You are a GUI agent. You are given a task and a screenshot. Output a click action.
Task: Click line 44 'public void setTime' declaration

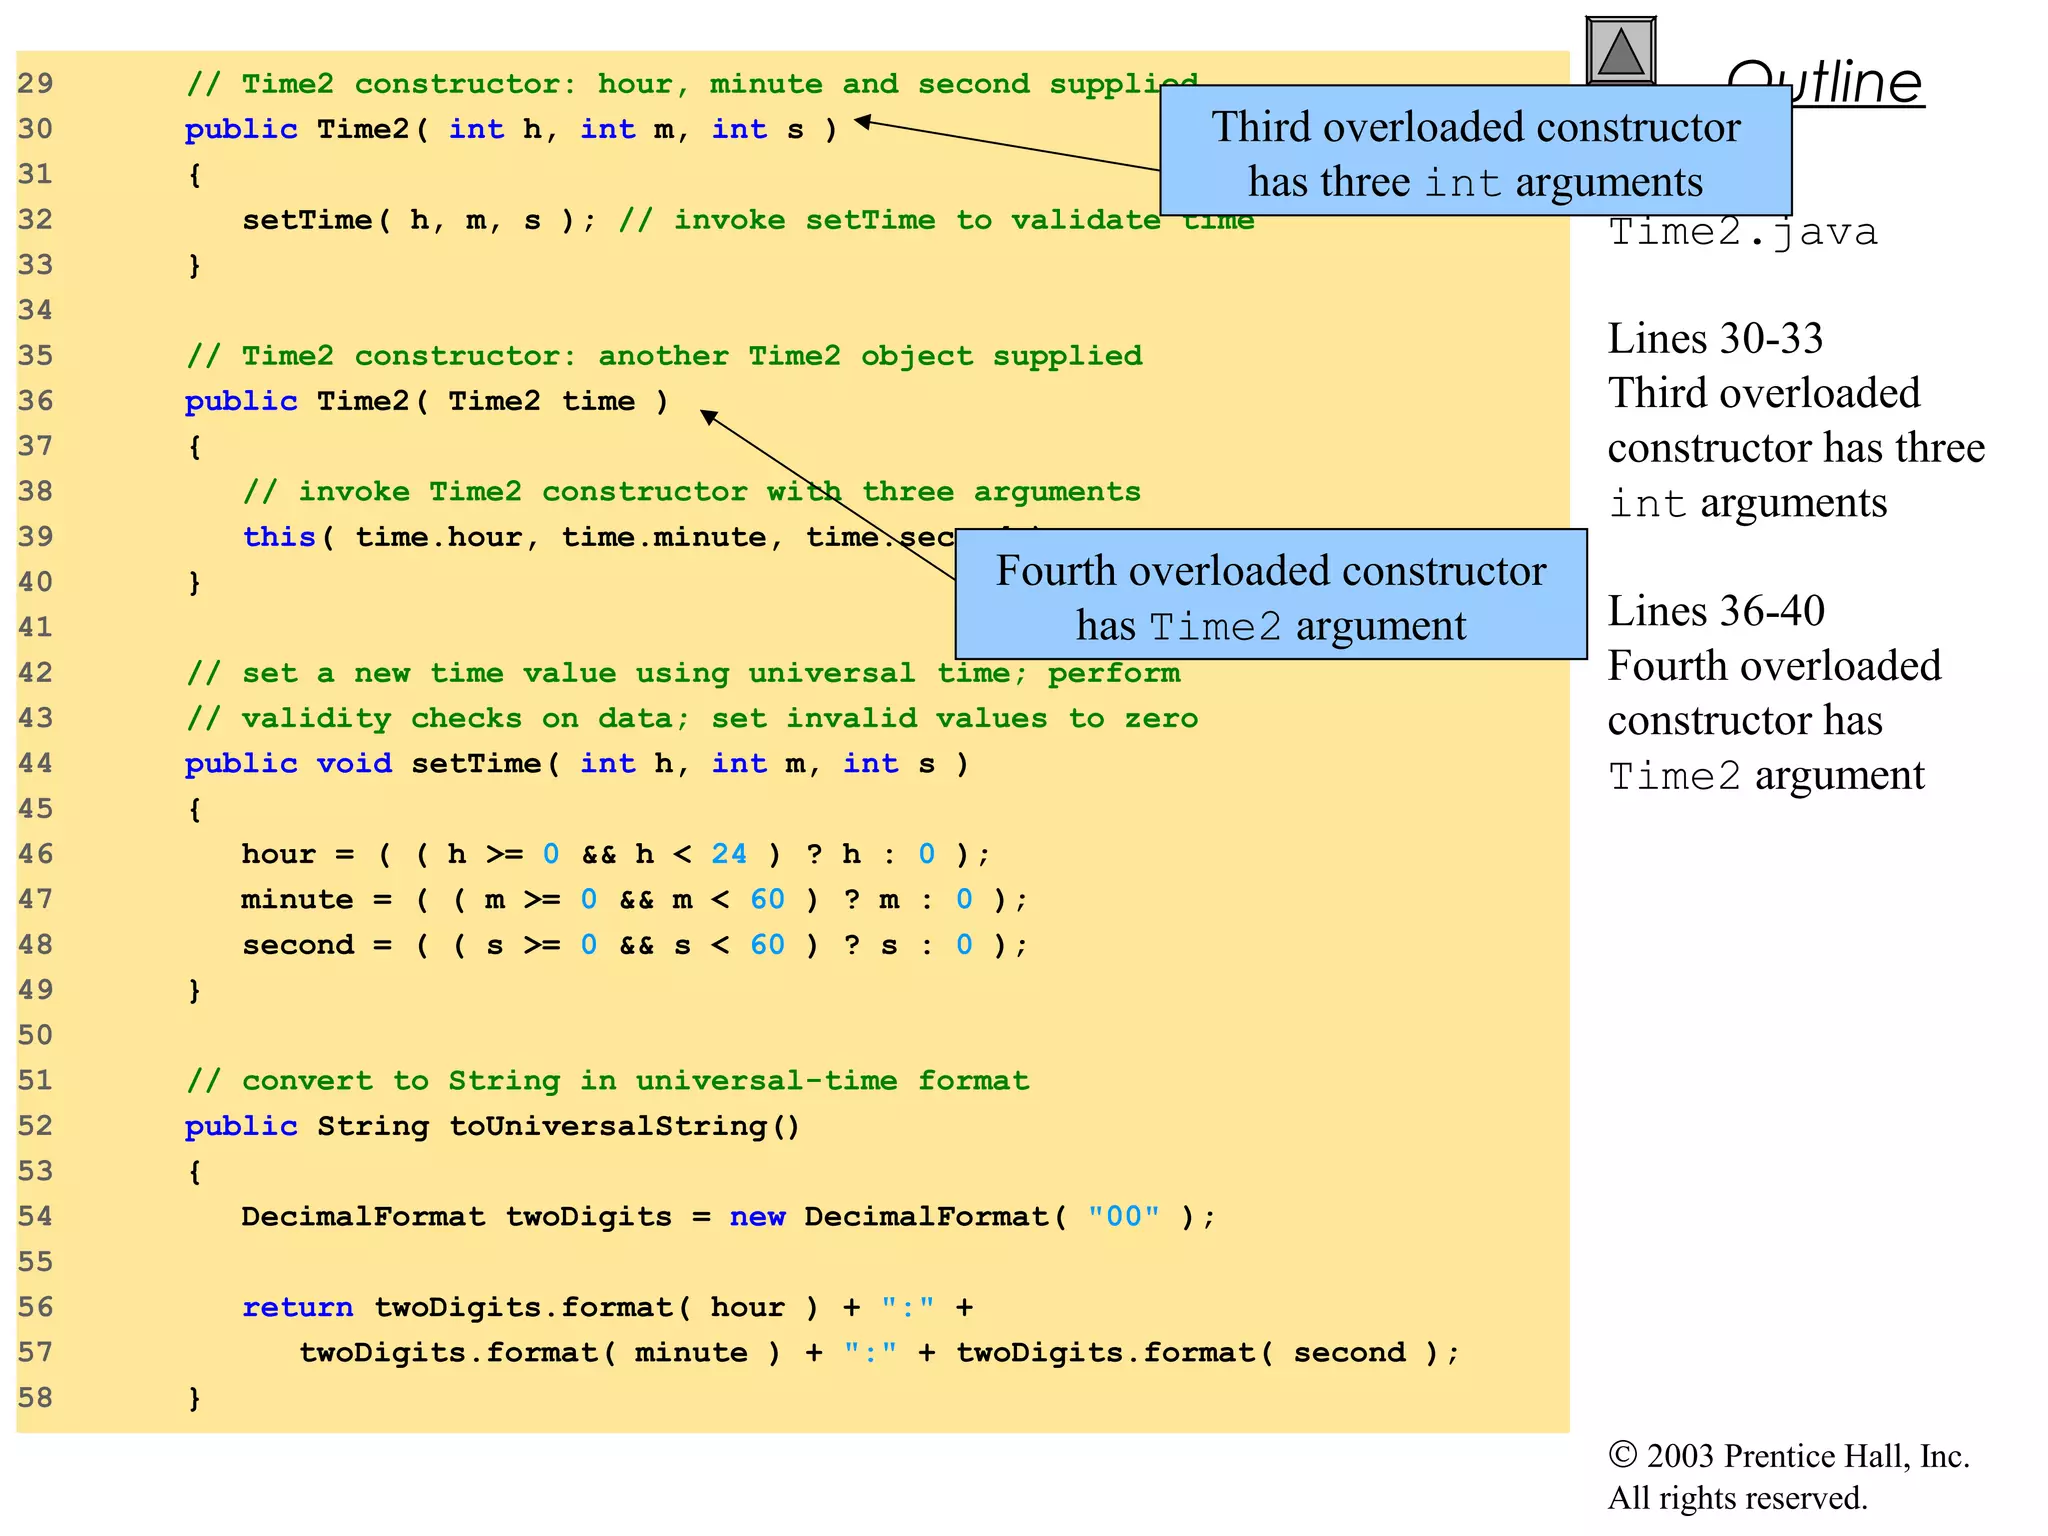click(577, 764)
